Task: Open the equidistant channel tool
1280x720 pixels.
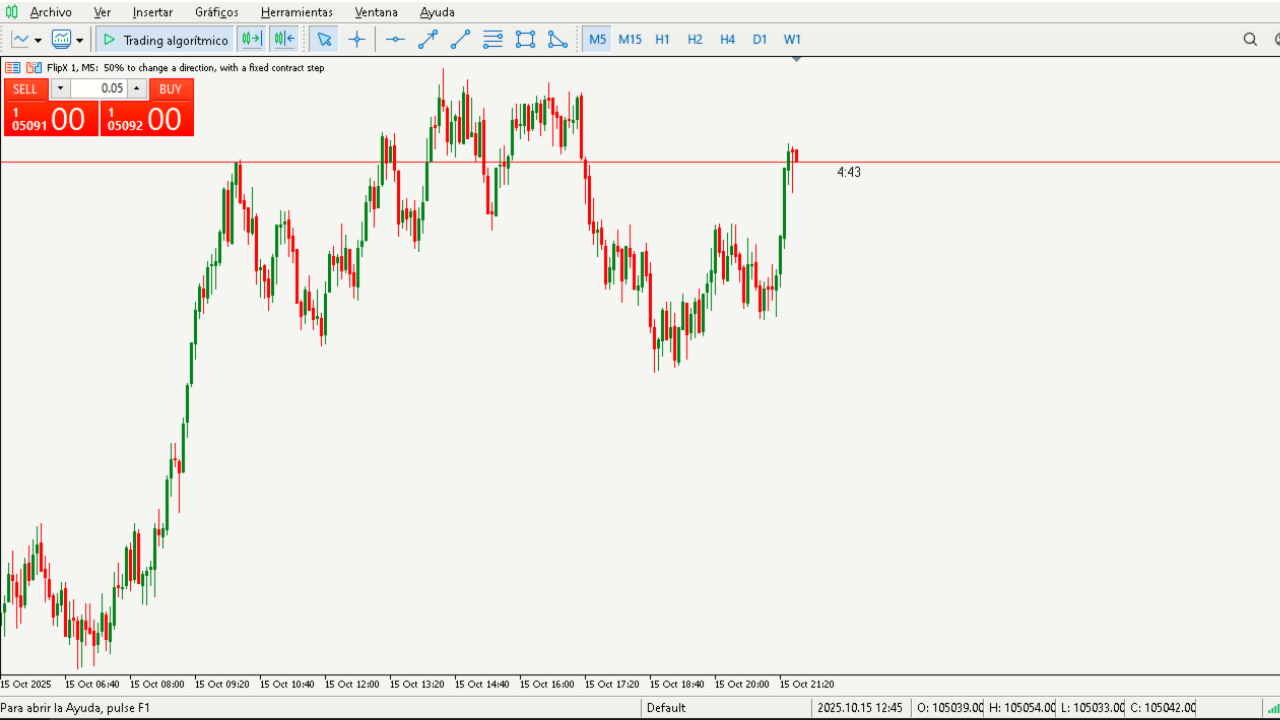Action: pyautogui.click(x=492, y=39)
